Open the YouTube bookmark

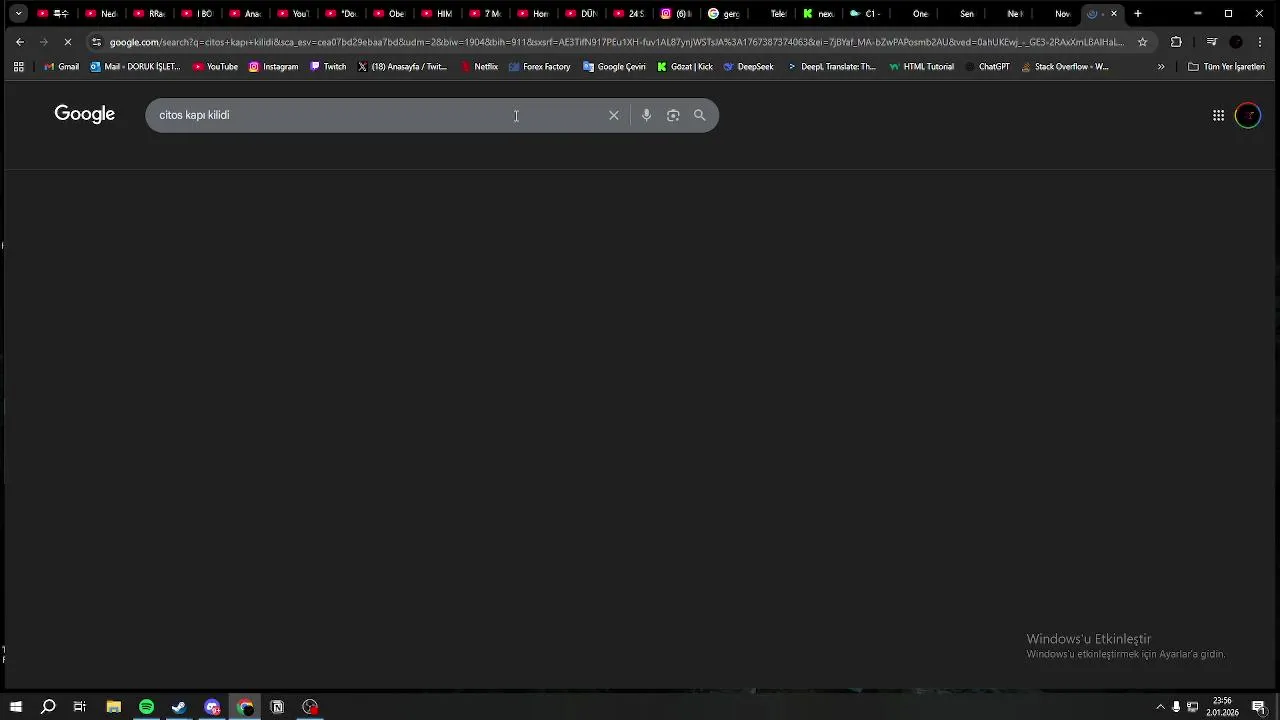(215, 67)
